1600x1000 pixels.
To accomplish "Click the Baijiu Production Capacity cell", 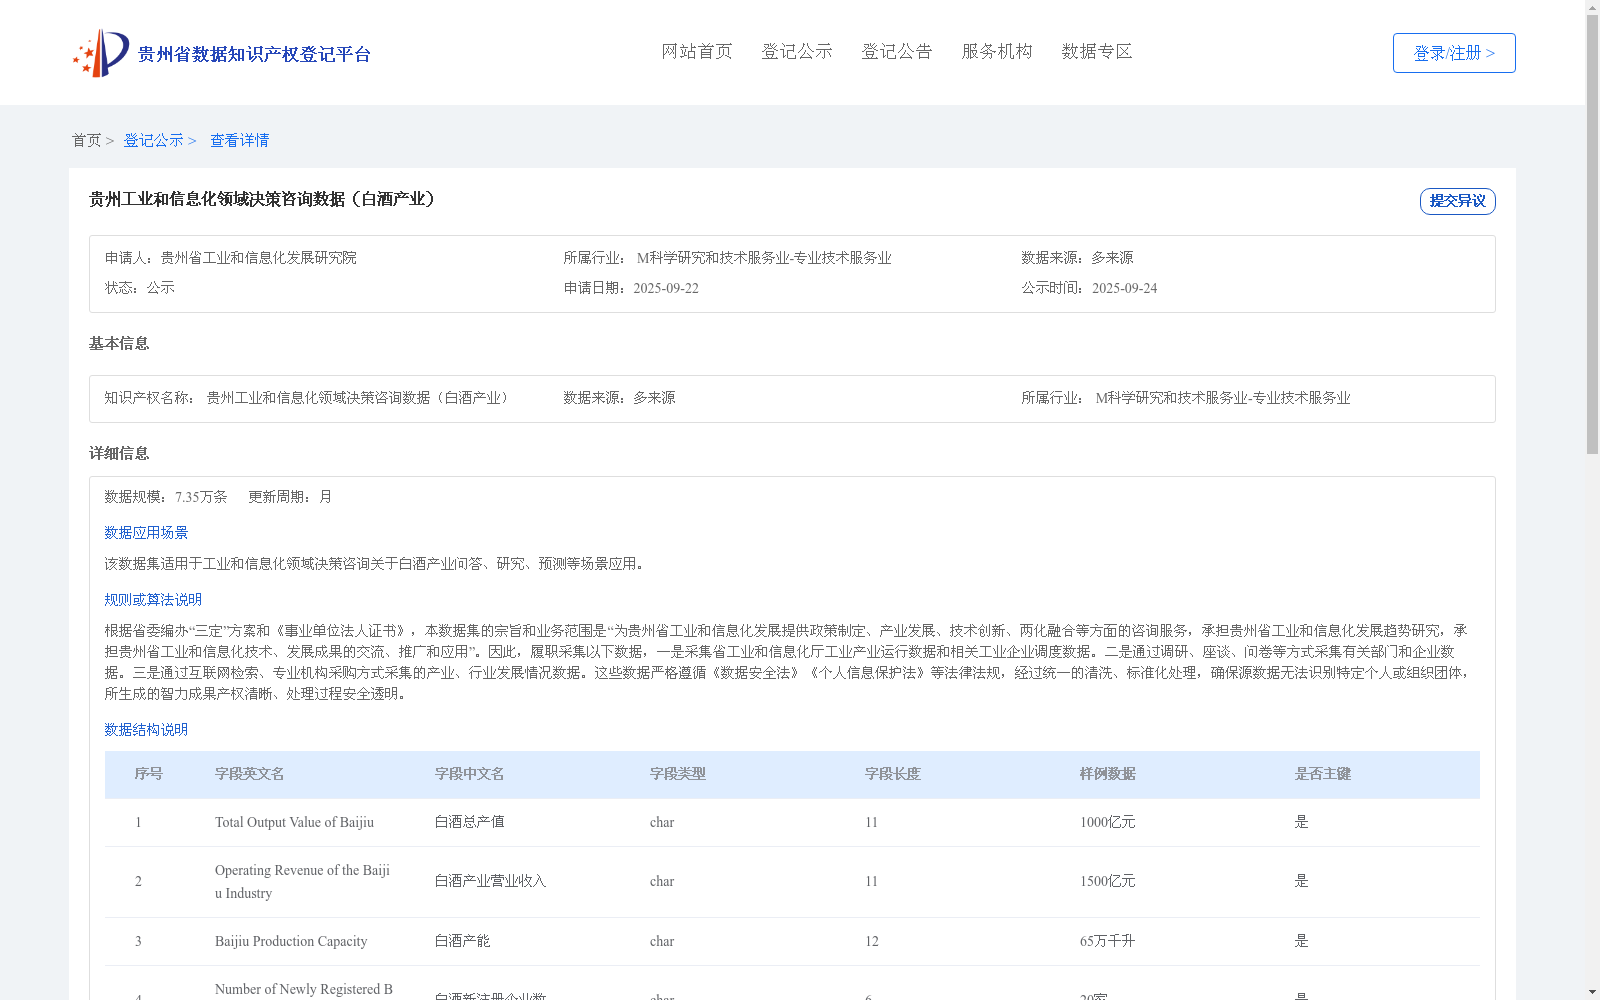I will [291, 941].
